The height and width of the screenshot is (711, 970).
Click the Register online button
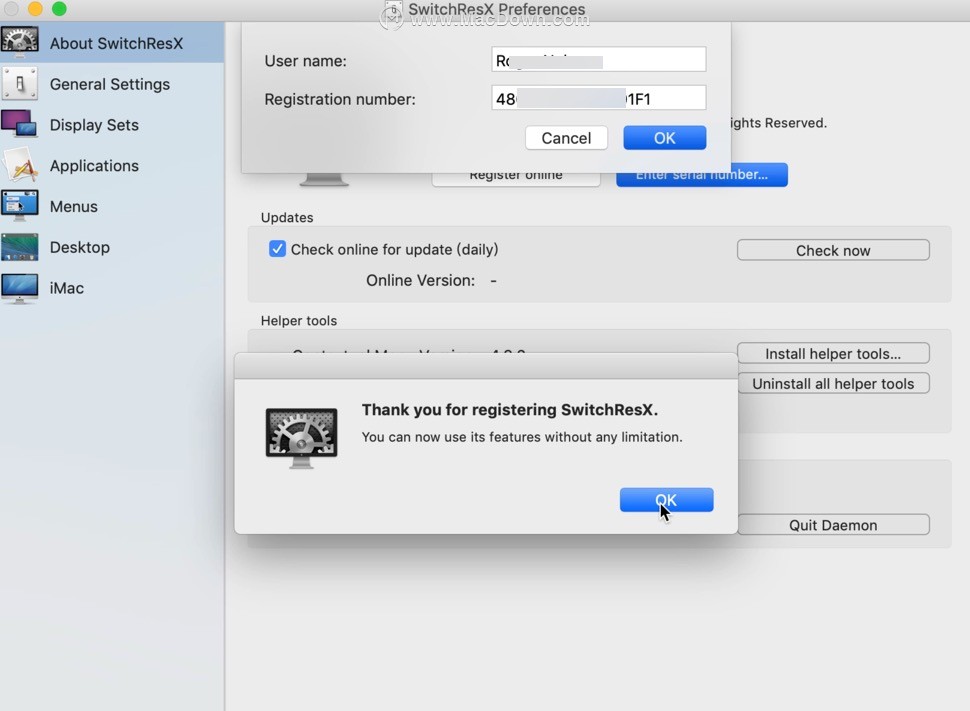click(515, 179)
